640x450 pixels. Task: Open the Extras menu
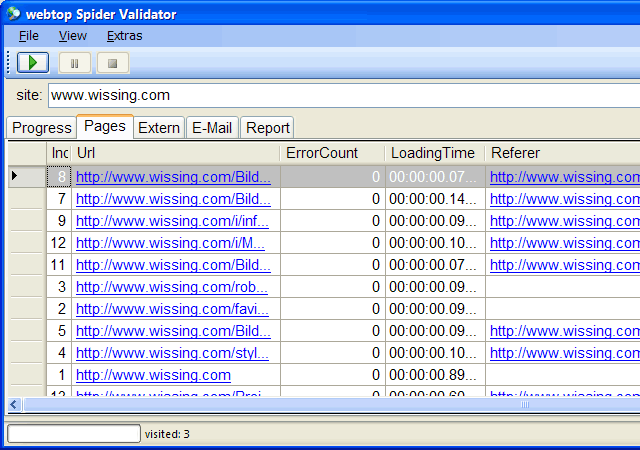click(124, 36)
